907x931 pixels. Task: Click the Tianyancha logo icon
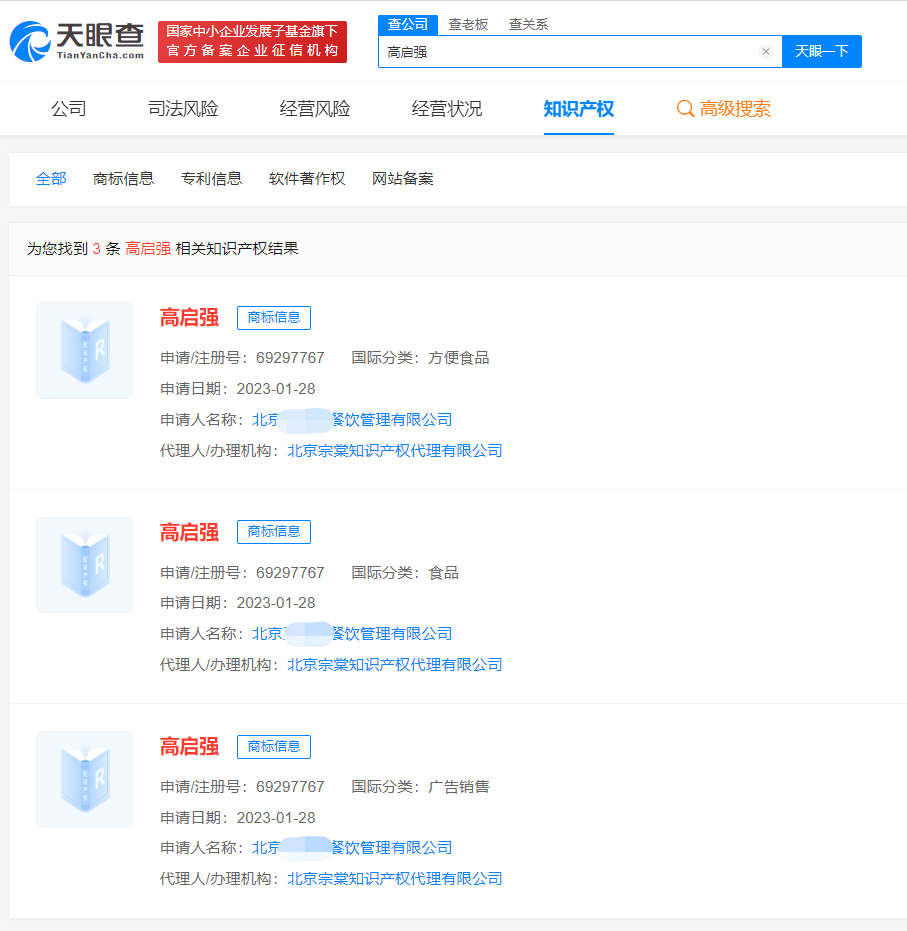(x=30, y=42)
